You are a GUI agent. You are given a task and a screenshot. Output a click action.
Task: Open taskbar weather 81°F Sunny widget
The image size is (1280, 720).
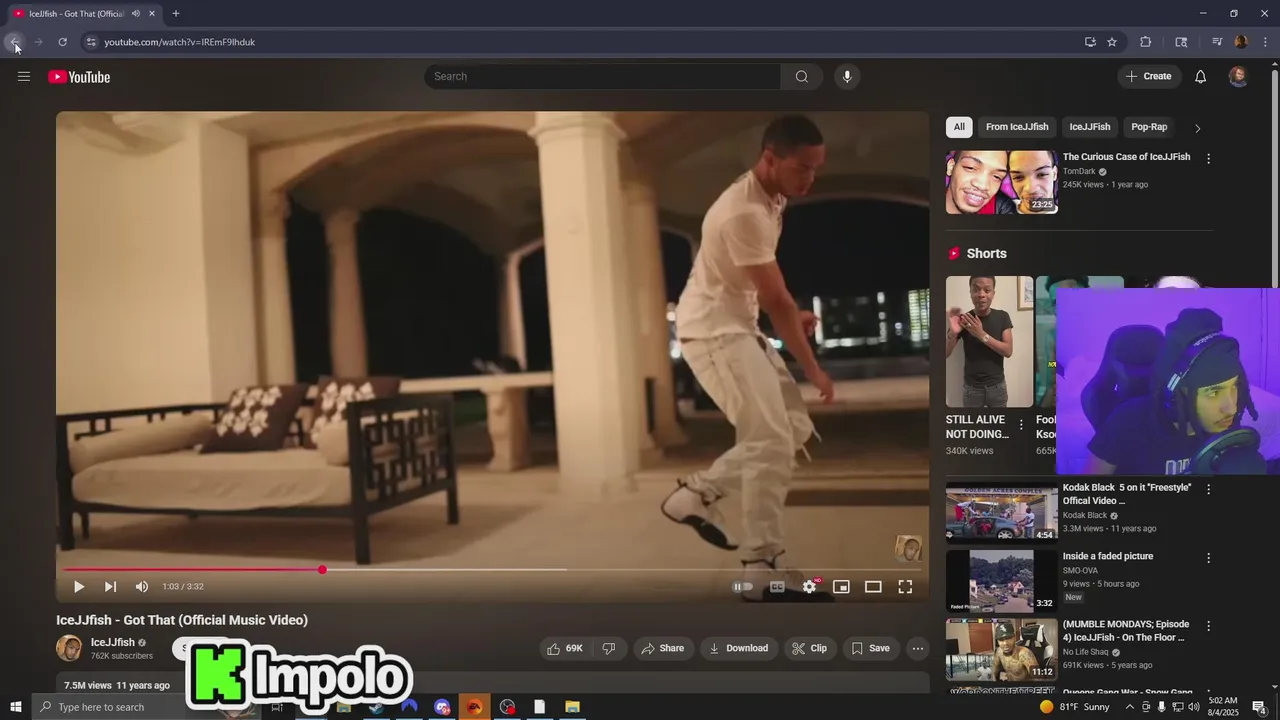coord(1075,707)
